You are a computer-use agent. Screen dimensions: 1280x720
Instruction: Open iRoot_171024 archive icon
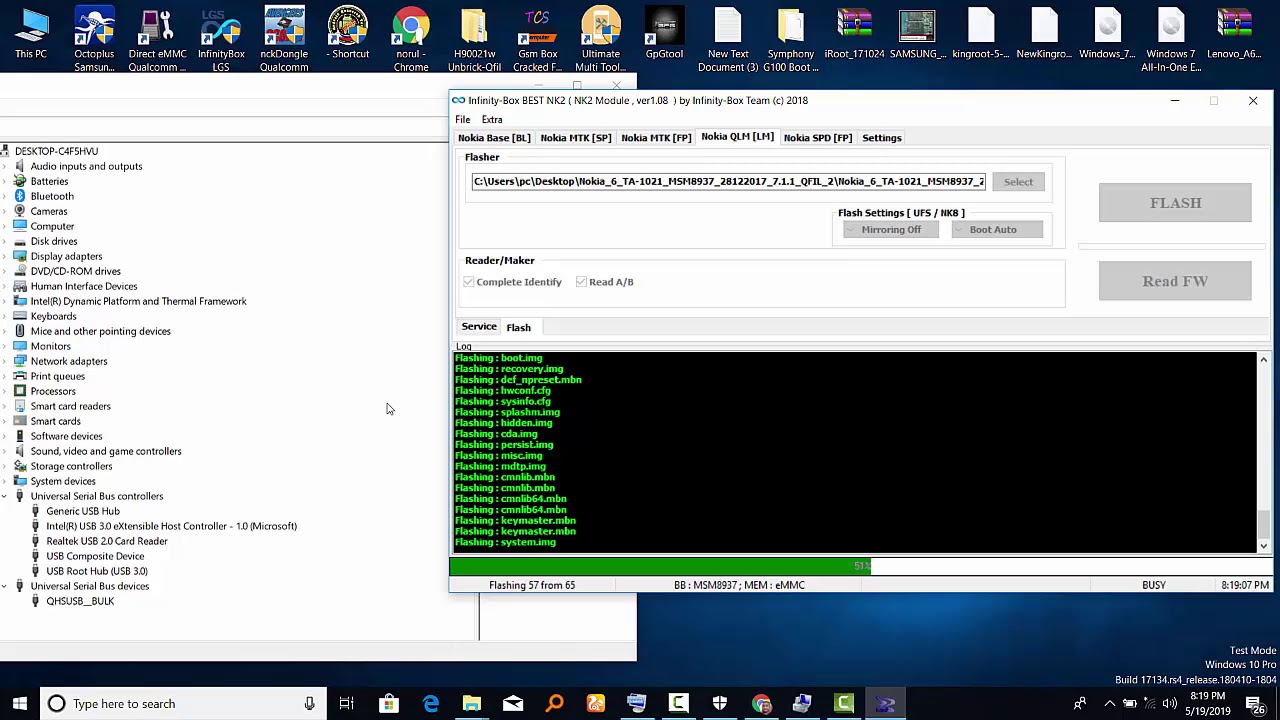pos(855,34)
